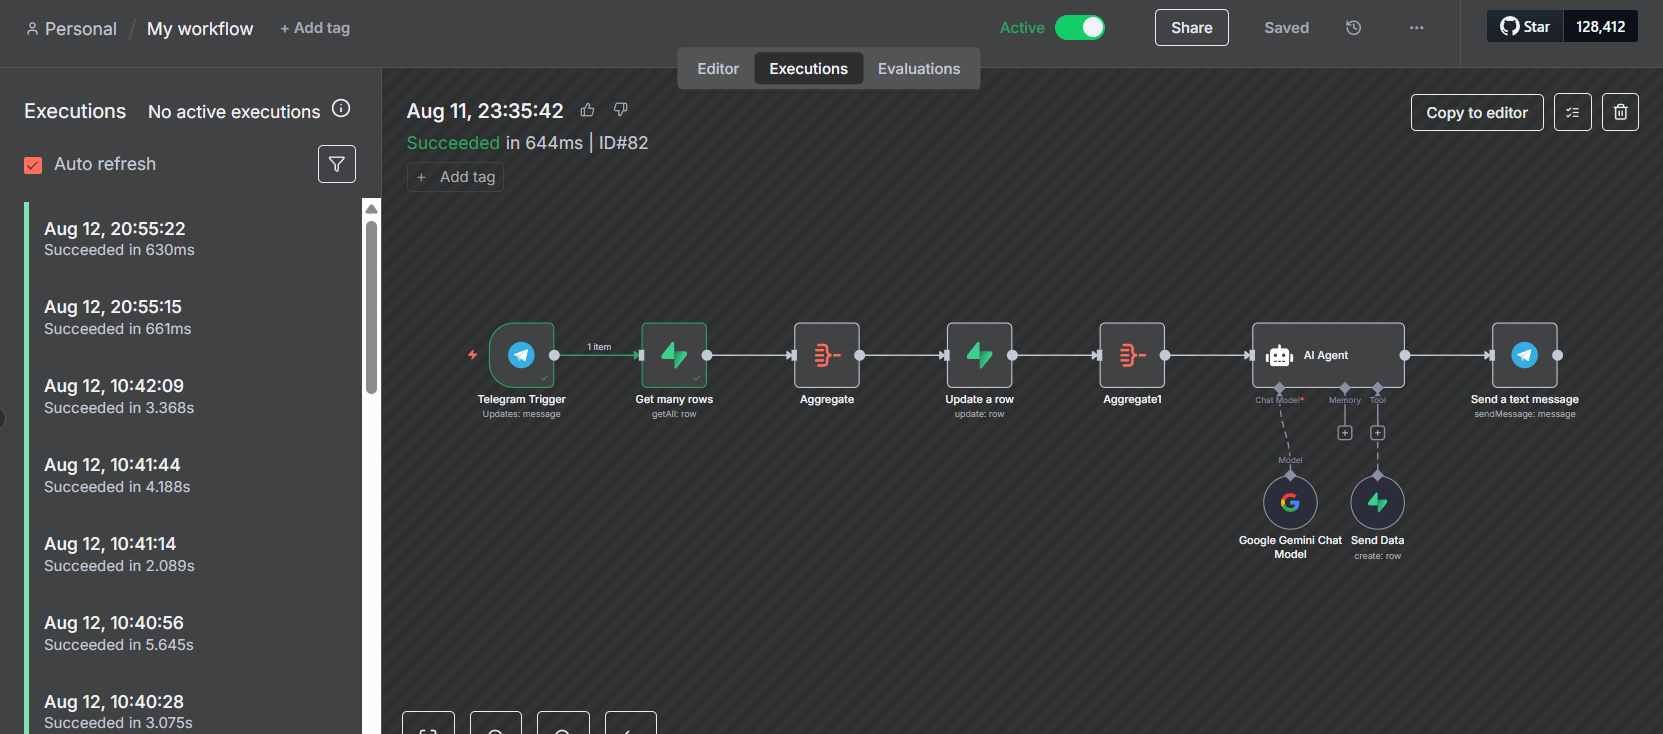Click the checklist icon beside Copy to editor
The image size is (1663, 734).
[1573, 113]
